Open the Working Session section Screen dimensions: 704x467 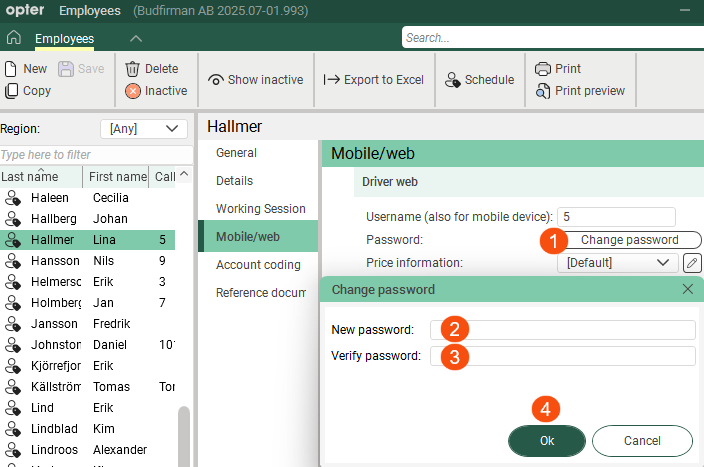pos(260,209)
